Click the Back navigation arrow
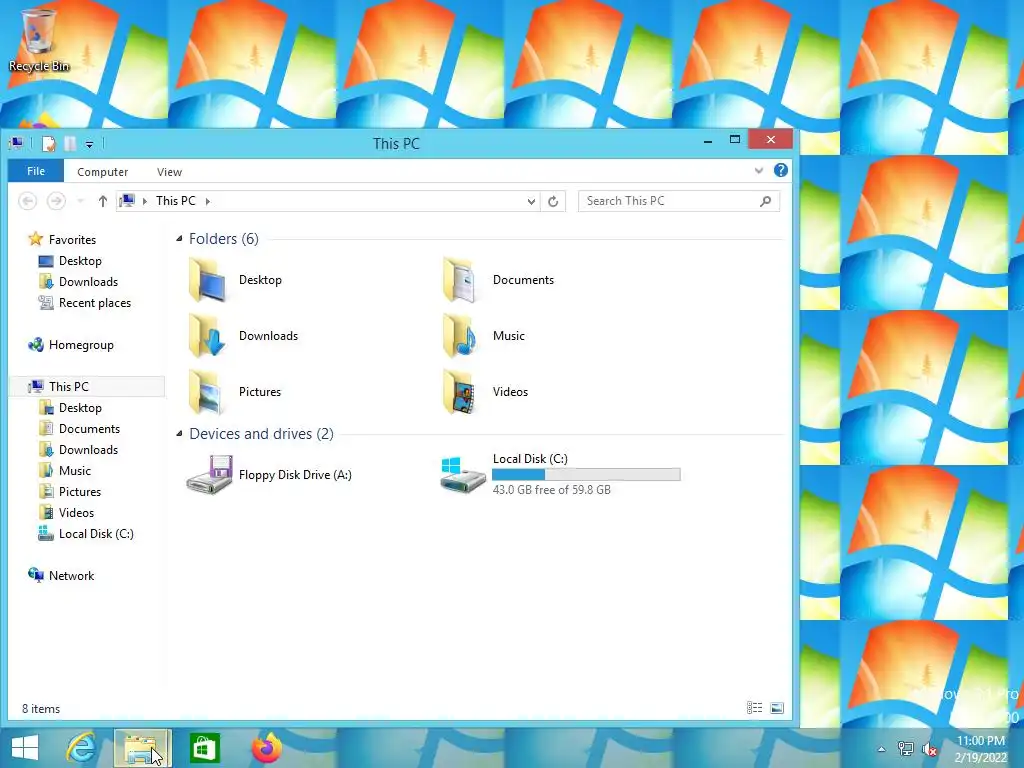Viewport: 1024px width, 768px height. tap(27, 201)
